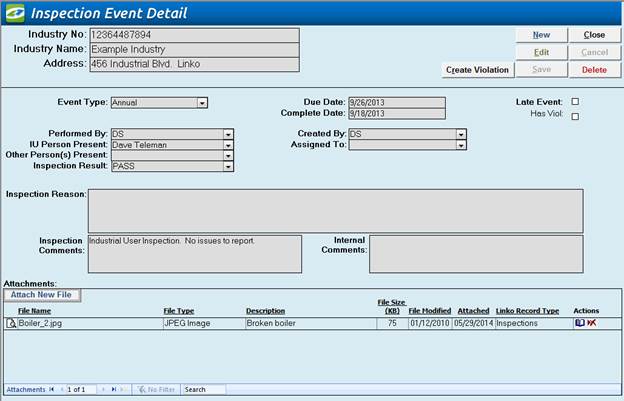The image size is (624, 401).
Task: Expand the Event Type dropdown
Action: point(202,102)
